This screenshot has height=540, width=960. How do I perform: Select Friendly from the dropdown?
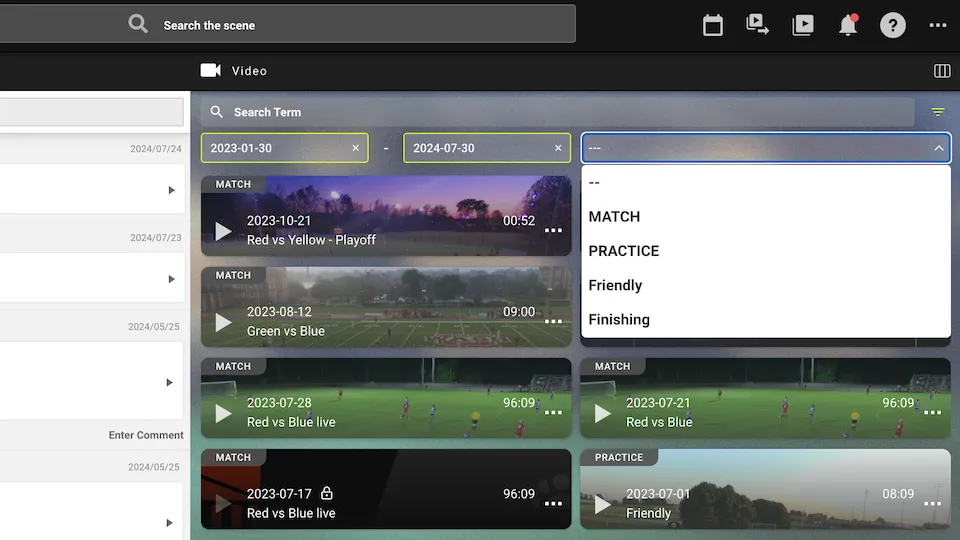coord(765,285)
